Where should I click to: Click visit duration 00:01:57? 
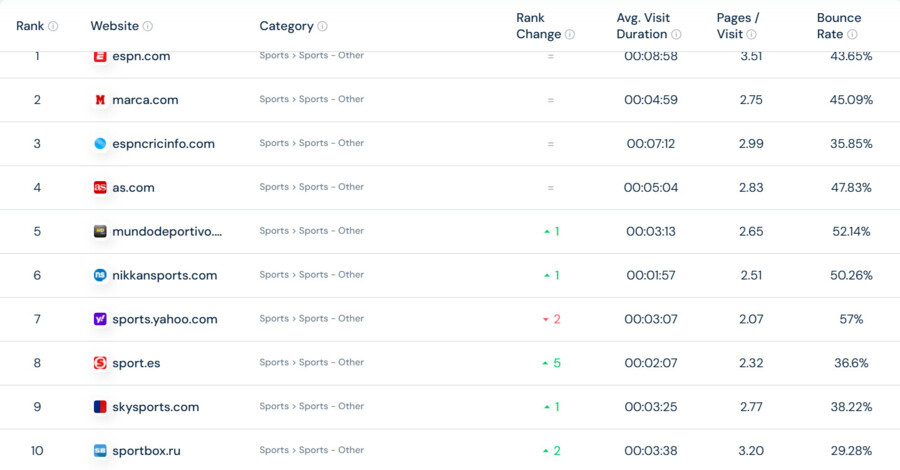[651, 275]
